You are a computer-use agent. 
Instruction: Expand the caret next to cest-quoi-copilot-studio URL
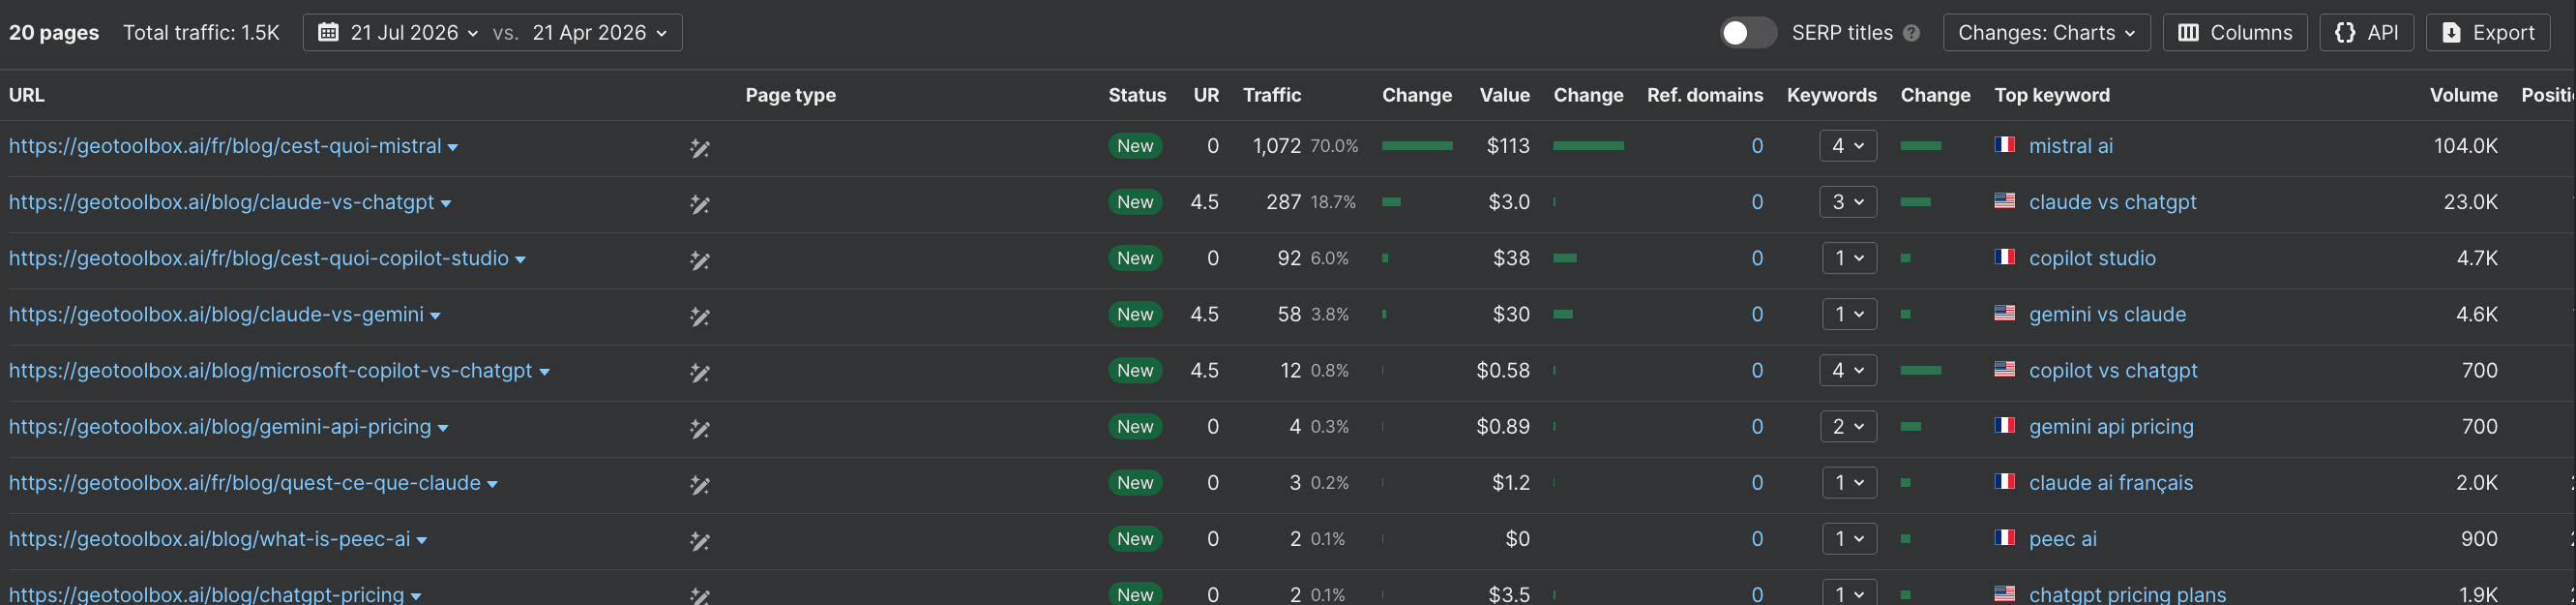(x=520, y=260)
